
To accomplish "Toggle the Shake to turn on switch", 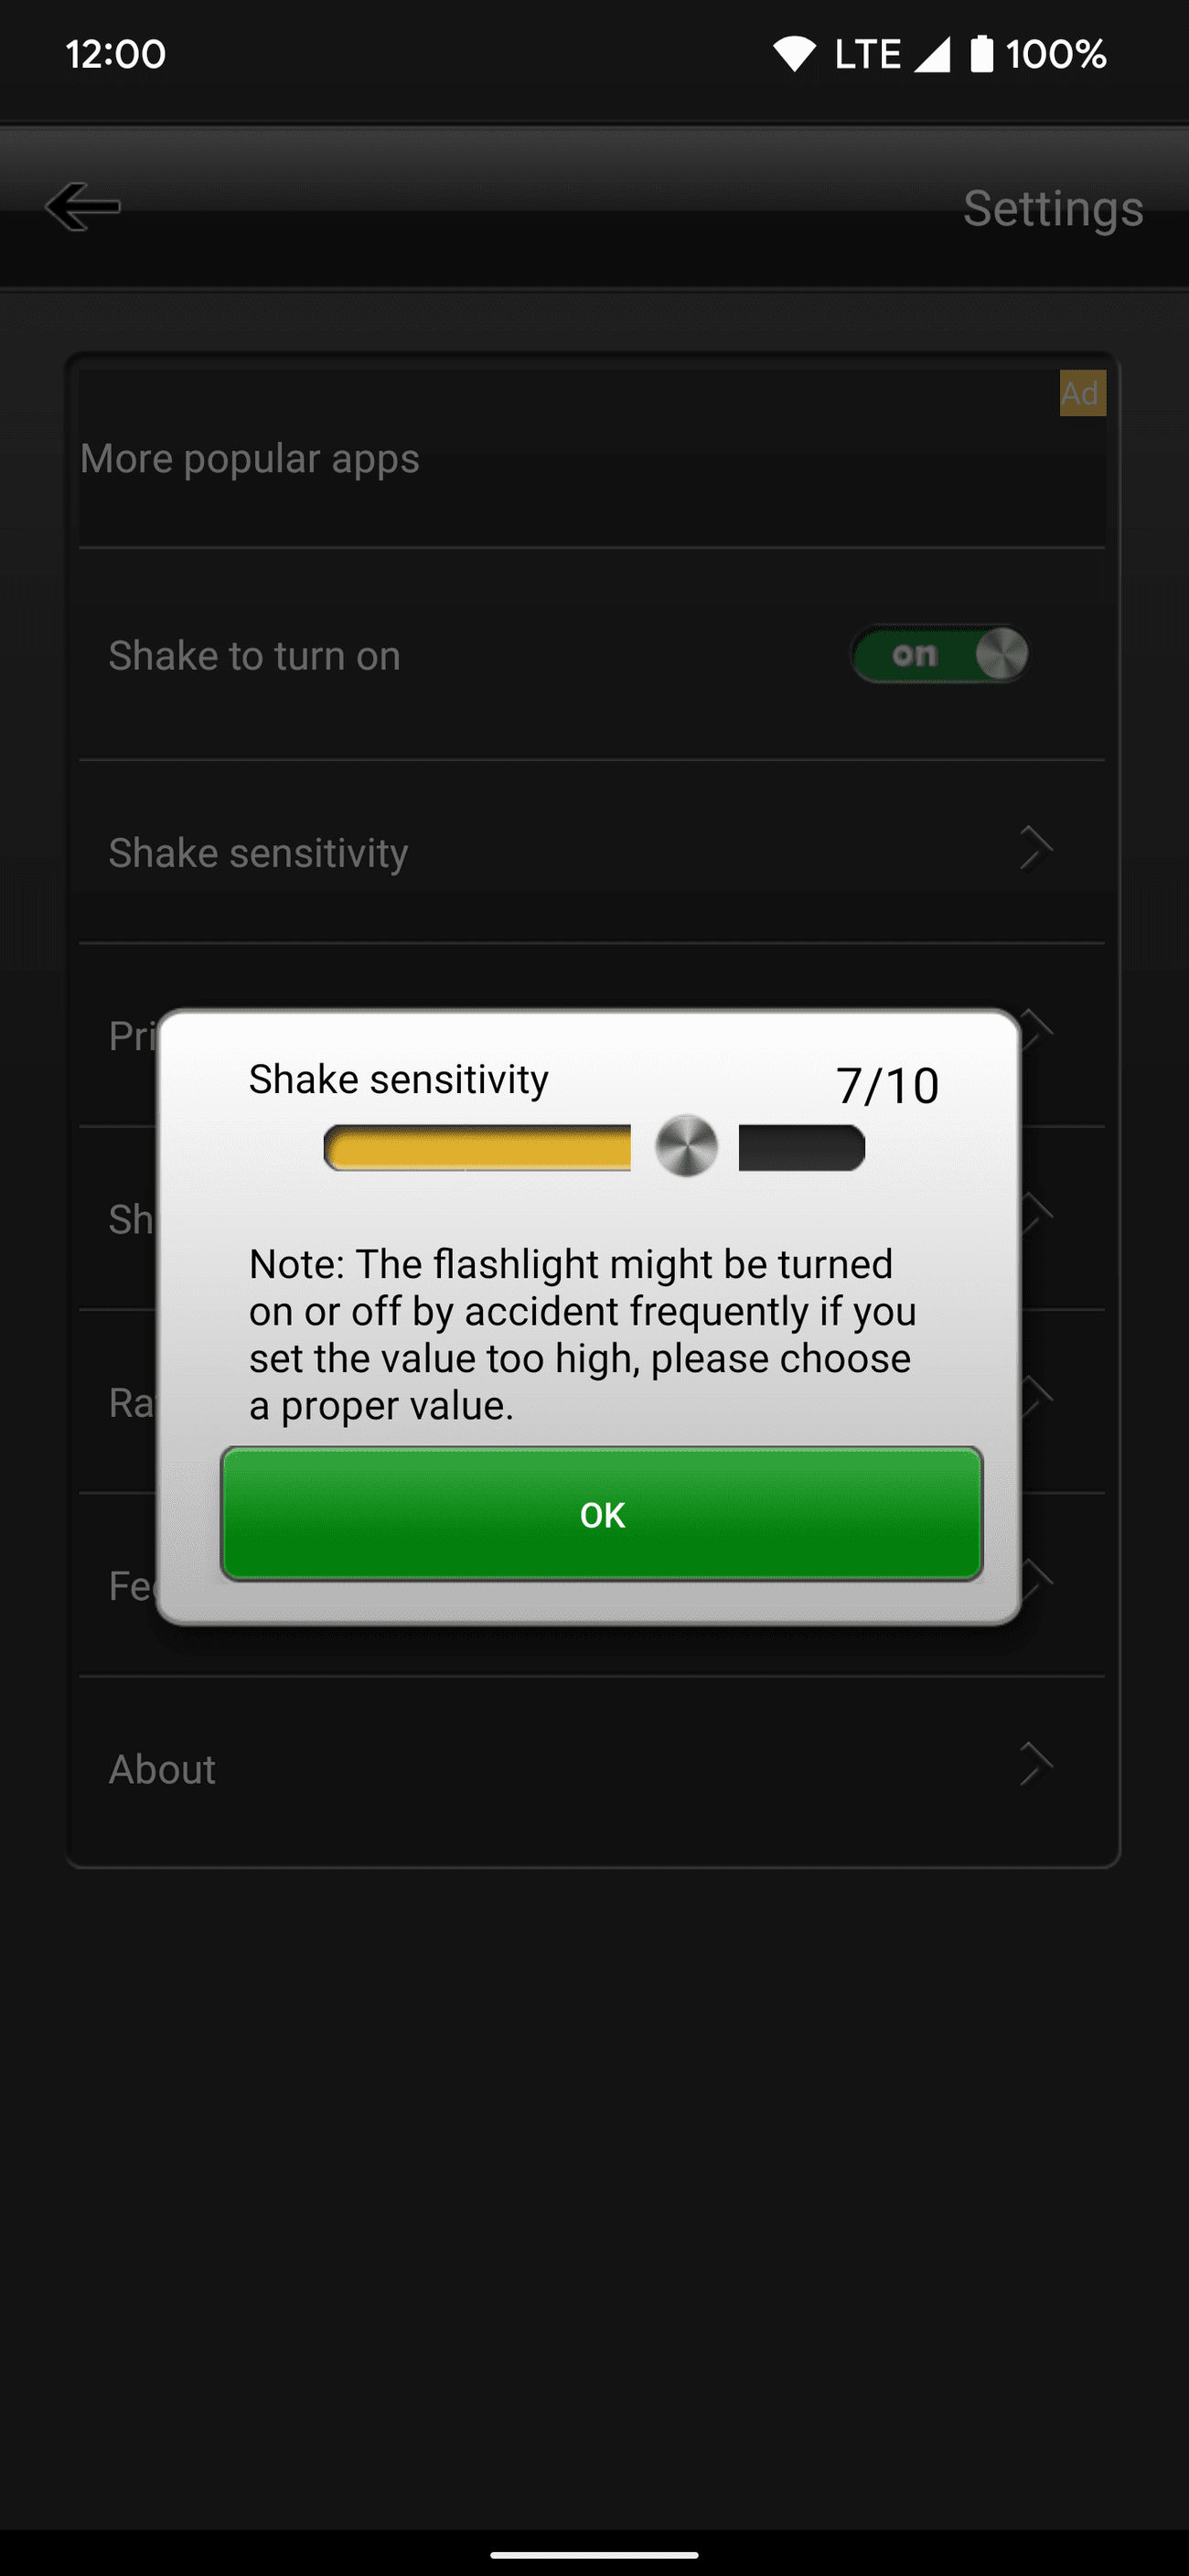I will 939,655.
